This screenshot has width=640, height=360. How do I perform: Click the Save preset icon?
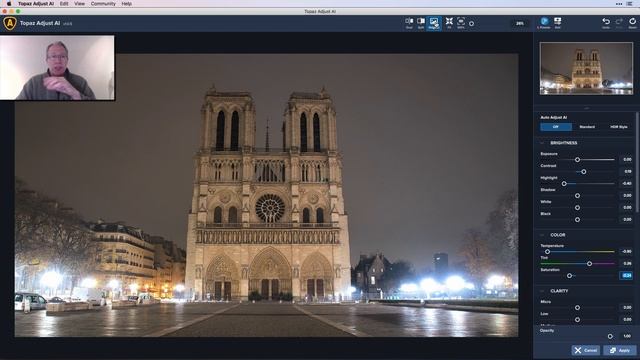[x=558, y=23]
